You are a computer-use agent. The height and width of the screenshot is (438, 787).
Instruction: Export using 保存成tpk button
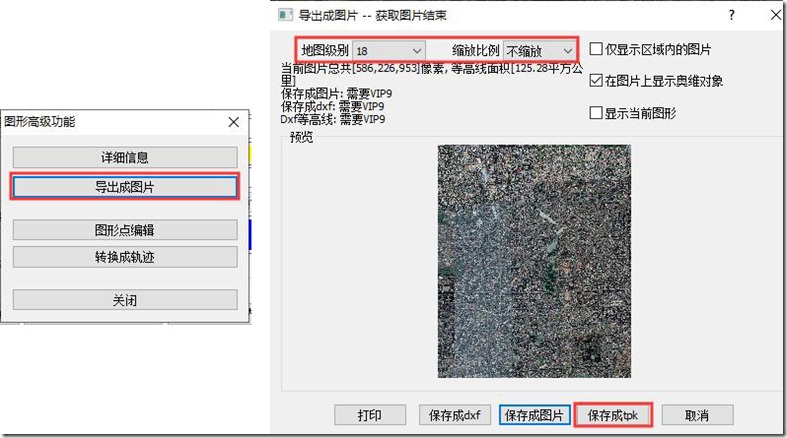coord(614,415)
